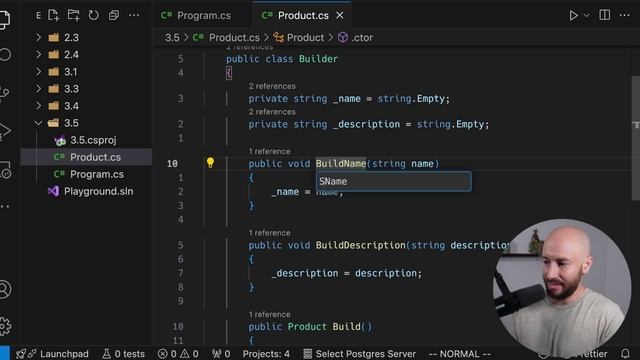The width and height of the screenshot is (640, 360).
Task: Open the Explorer view icon
Action: click(x=4, y=19)
